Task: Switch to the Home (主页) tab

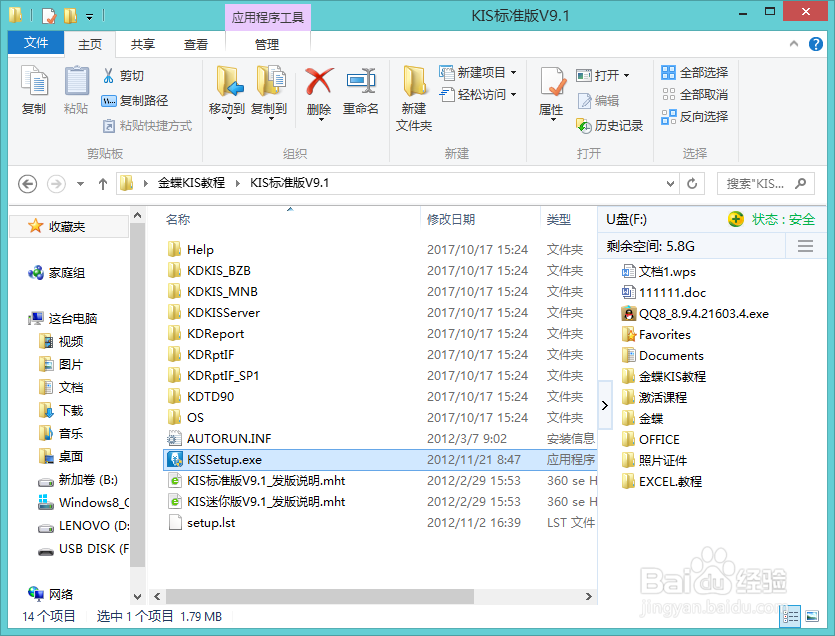Action: 89,44
